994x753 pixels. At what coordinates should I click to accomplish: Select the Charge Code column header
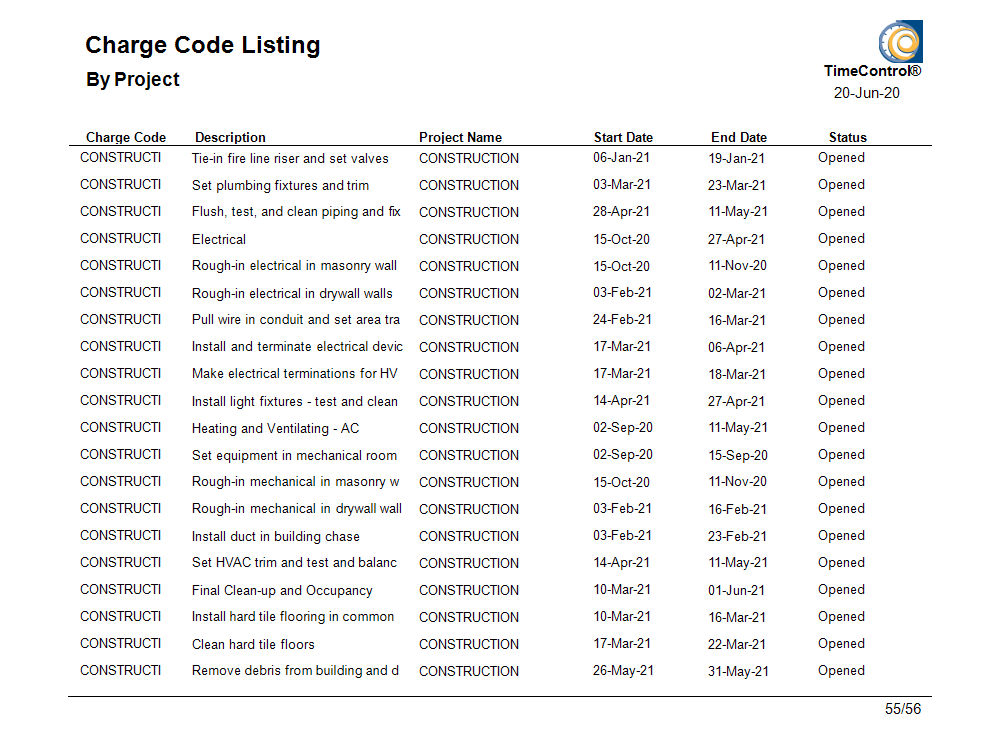click(126, 137)
